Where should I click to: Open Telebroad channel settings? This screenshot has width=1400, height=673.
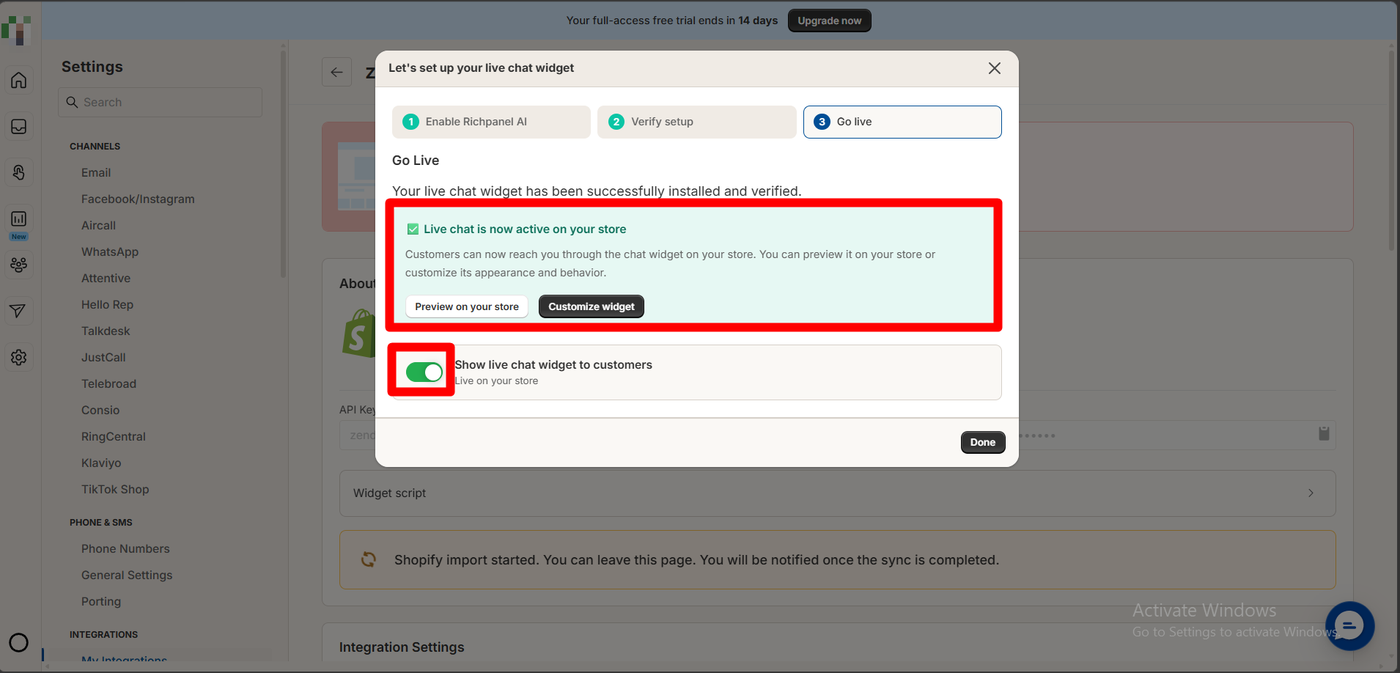[109, 384]
